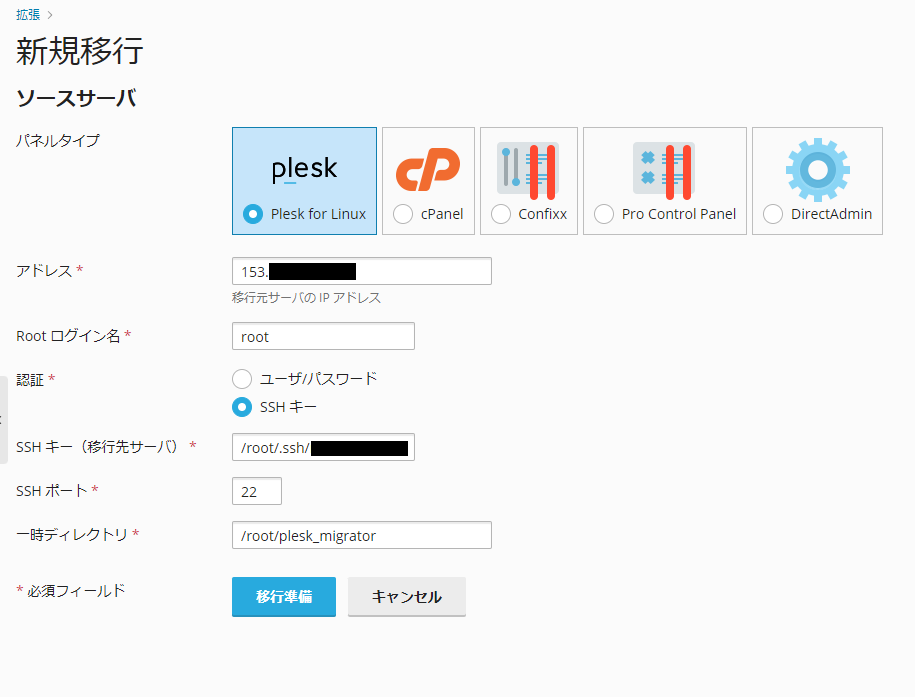
Task: Select Plesk for Linux radio button
Action: click(253, 214)
